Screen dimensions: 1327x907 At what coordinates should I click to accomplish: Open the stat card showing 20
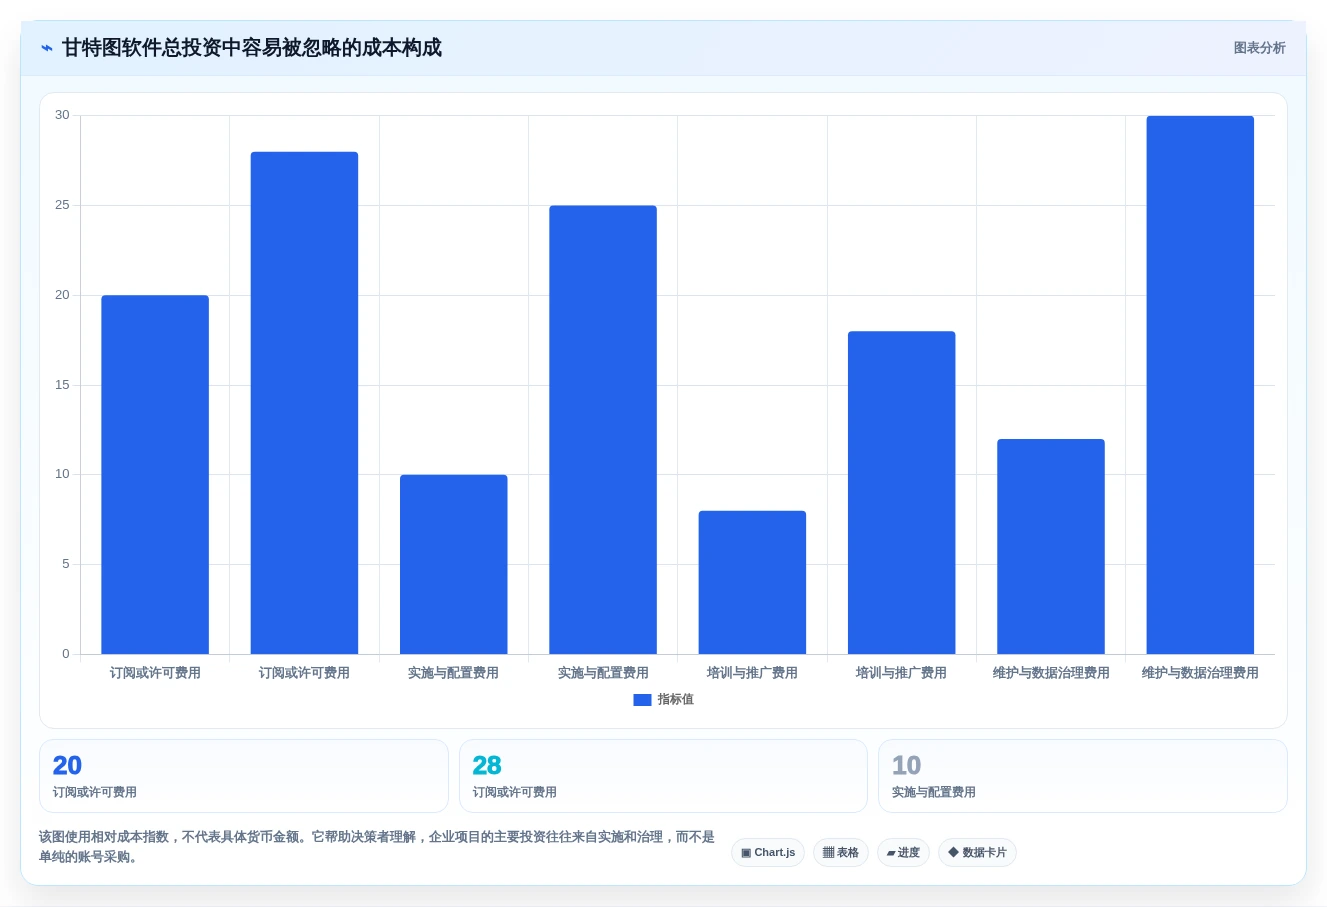click(244, 776)
